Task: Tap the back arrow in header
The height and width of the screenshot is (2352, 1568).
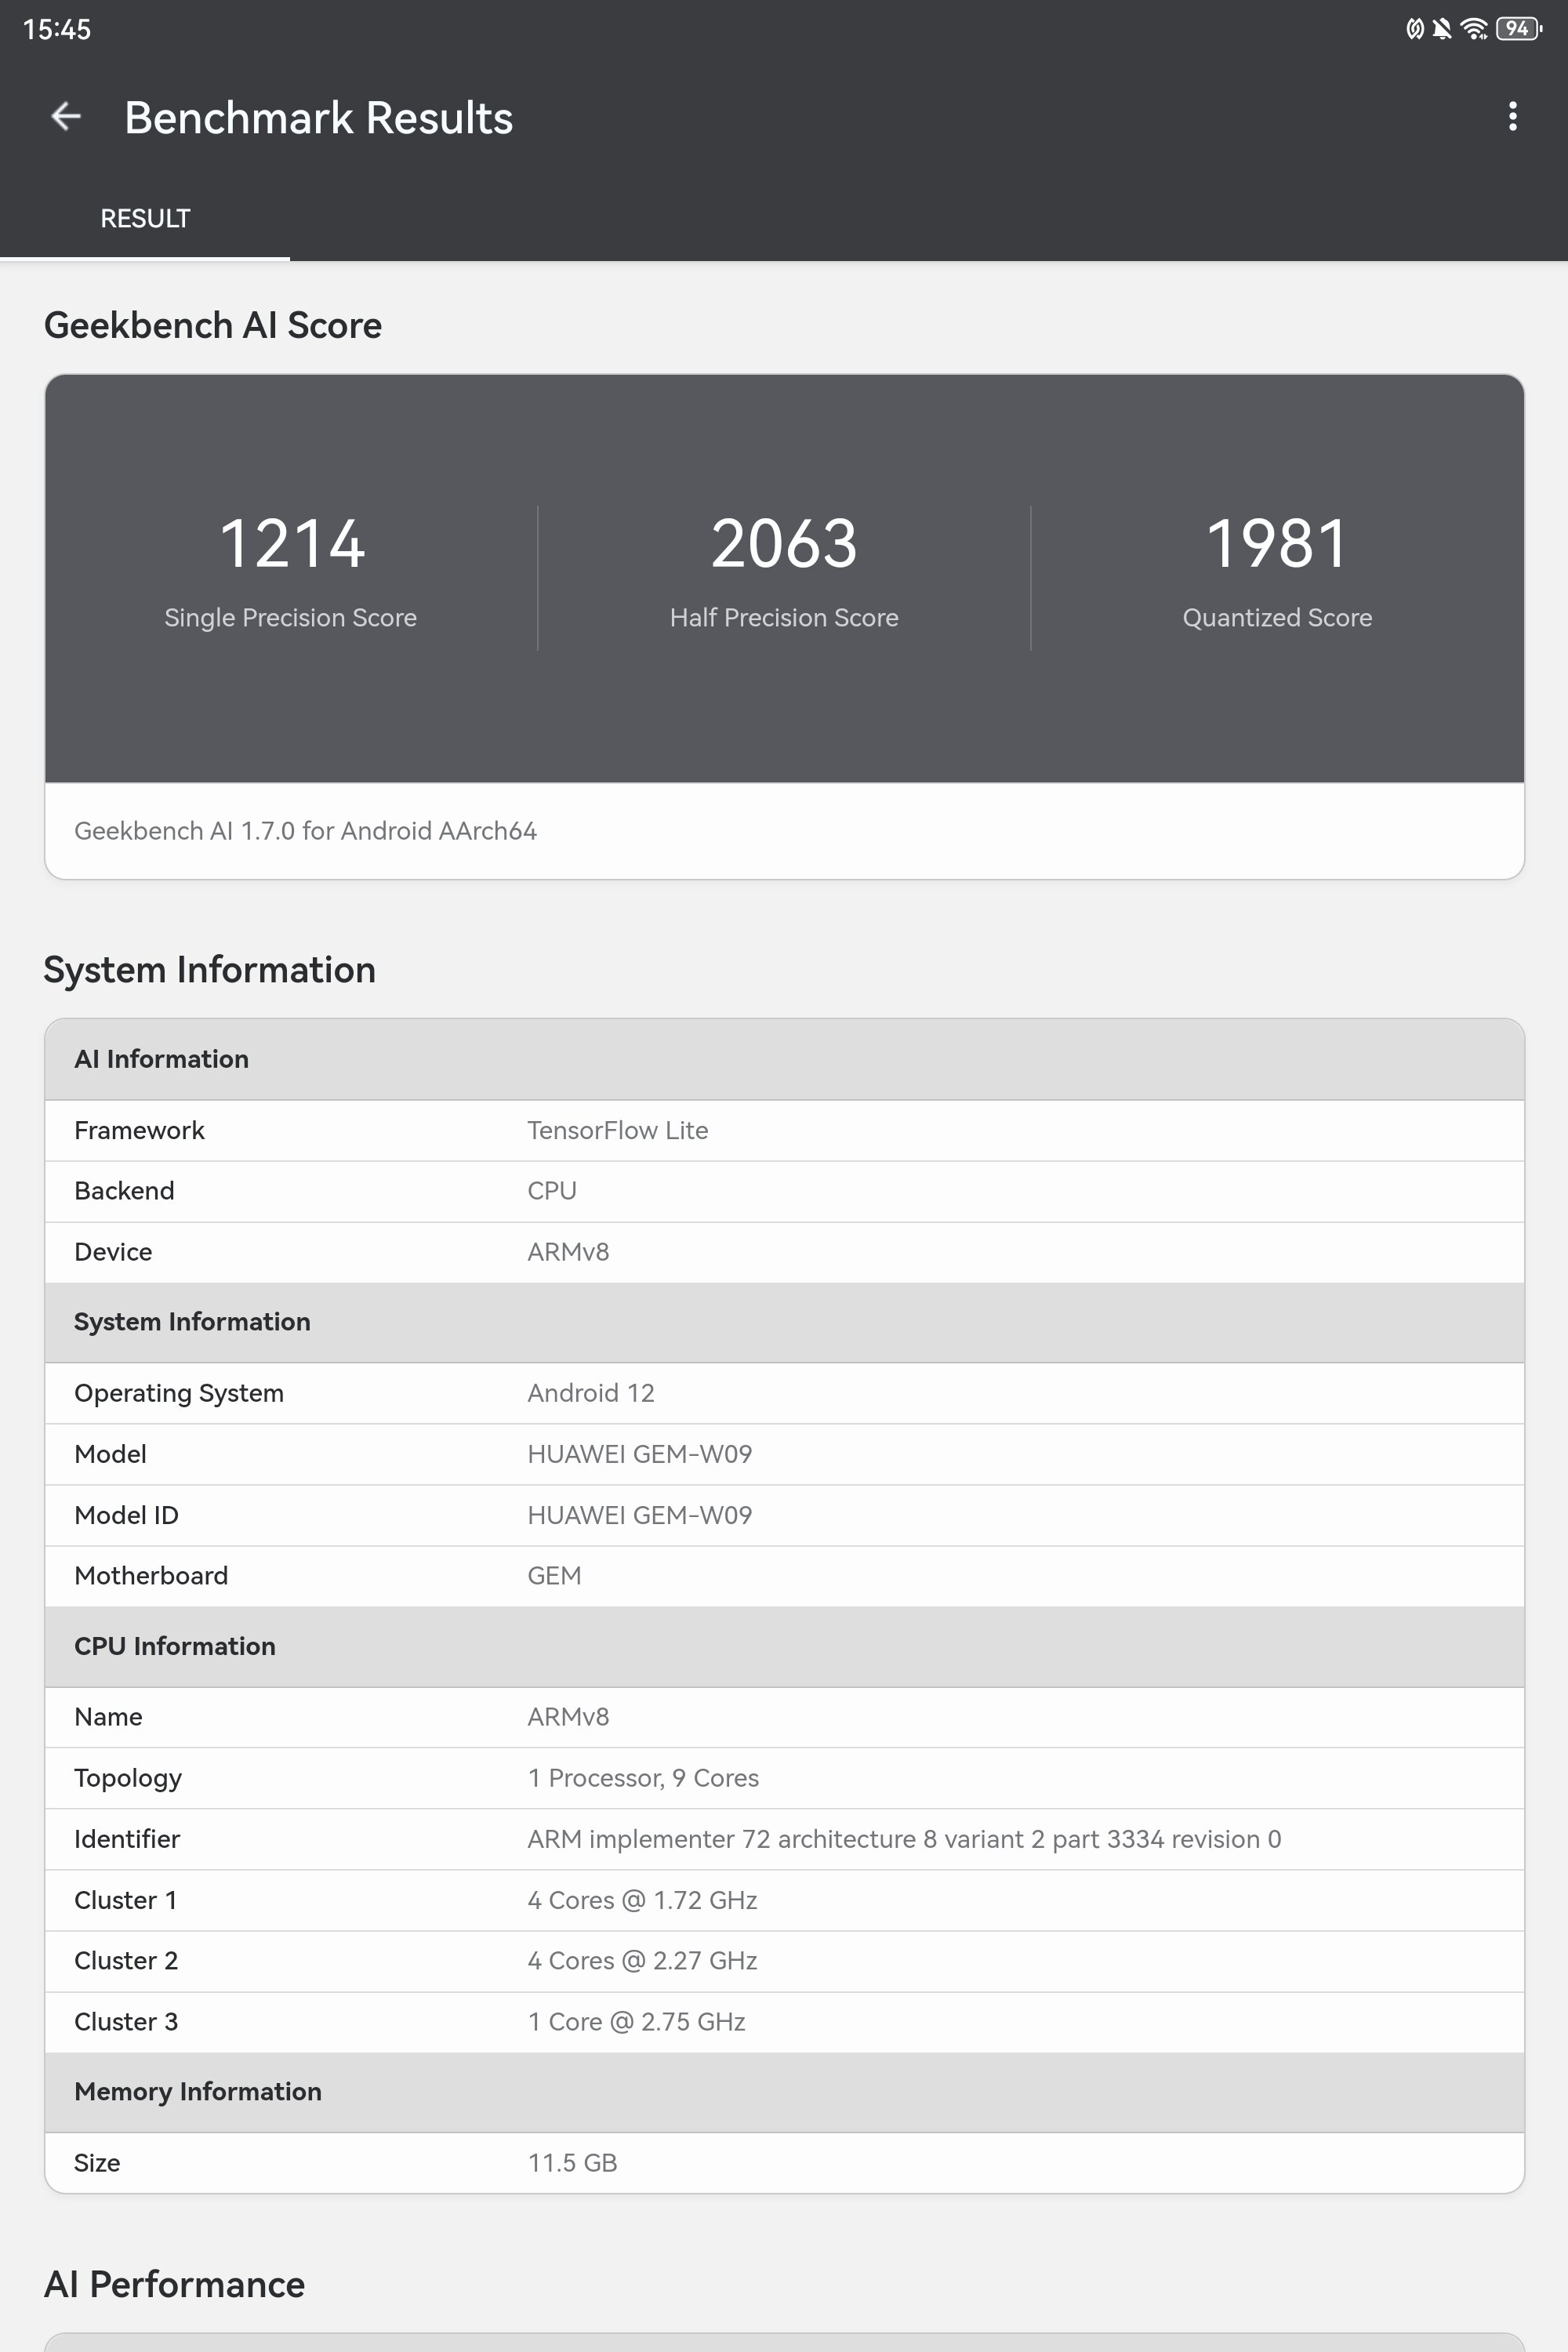Action: coord(66,117)
